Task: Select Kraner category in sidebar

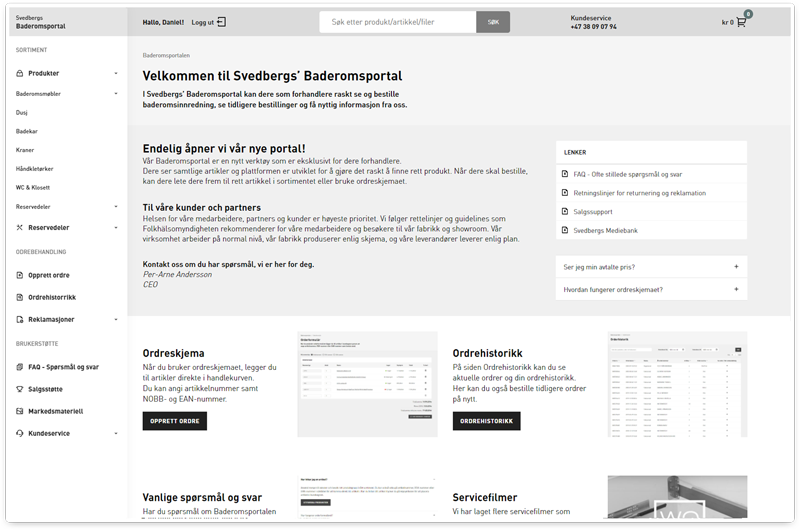Action: point(25,150)
